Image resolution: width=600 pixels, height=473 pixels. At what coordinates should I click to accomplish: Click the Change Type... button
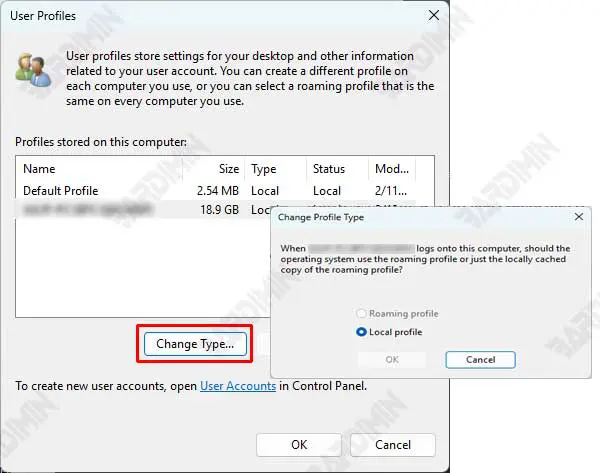[195, 344]
